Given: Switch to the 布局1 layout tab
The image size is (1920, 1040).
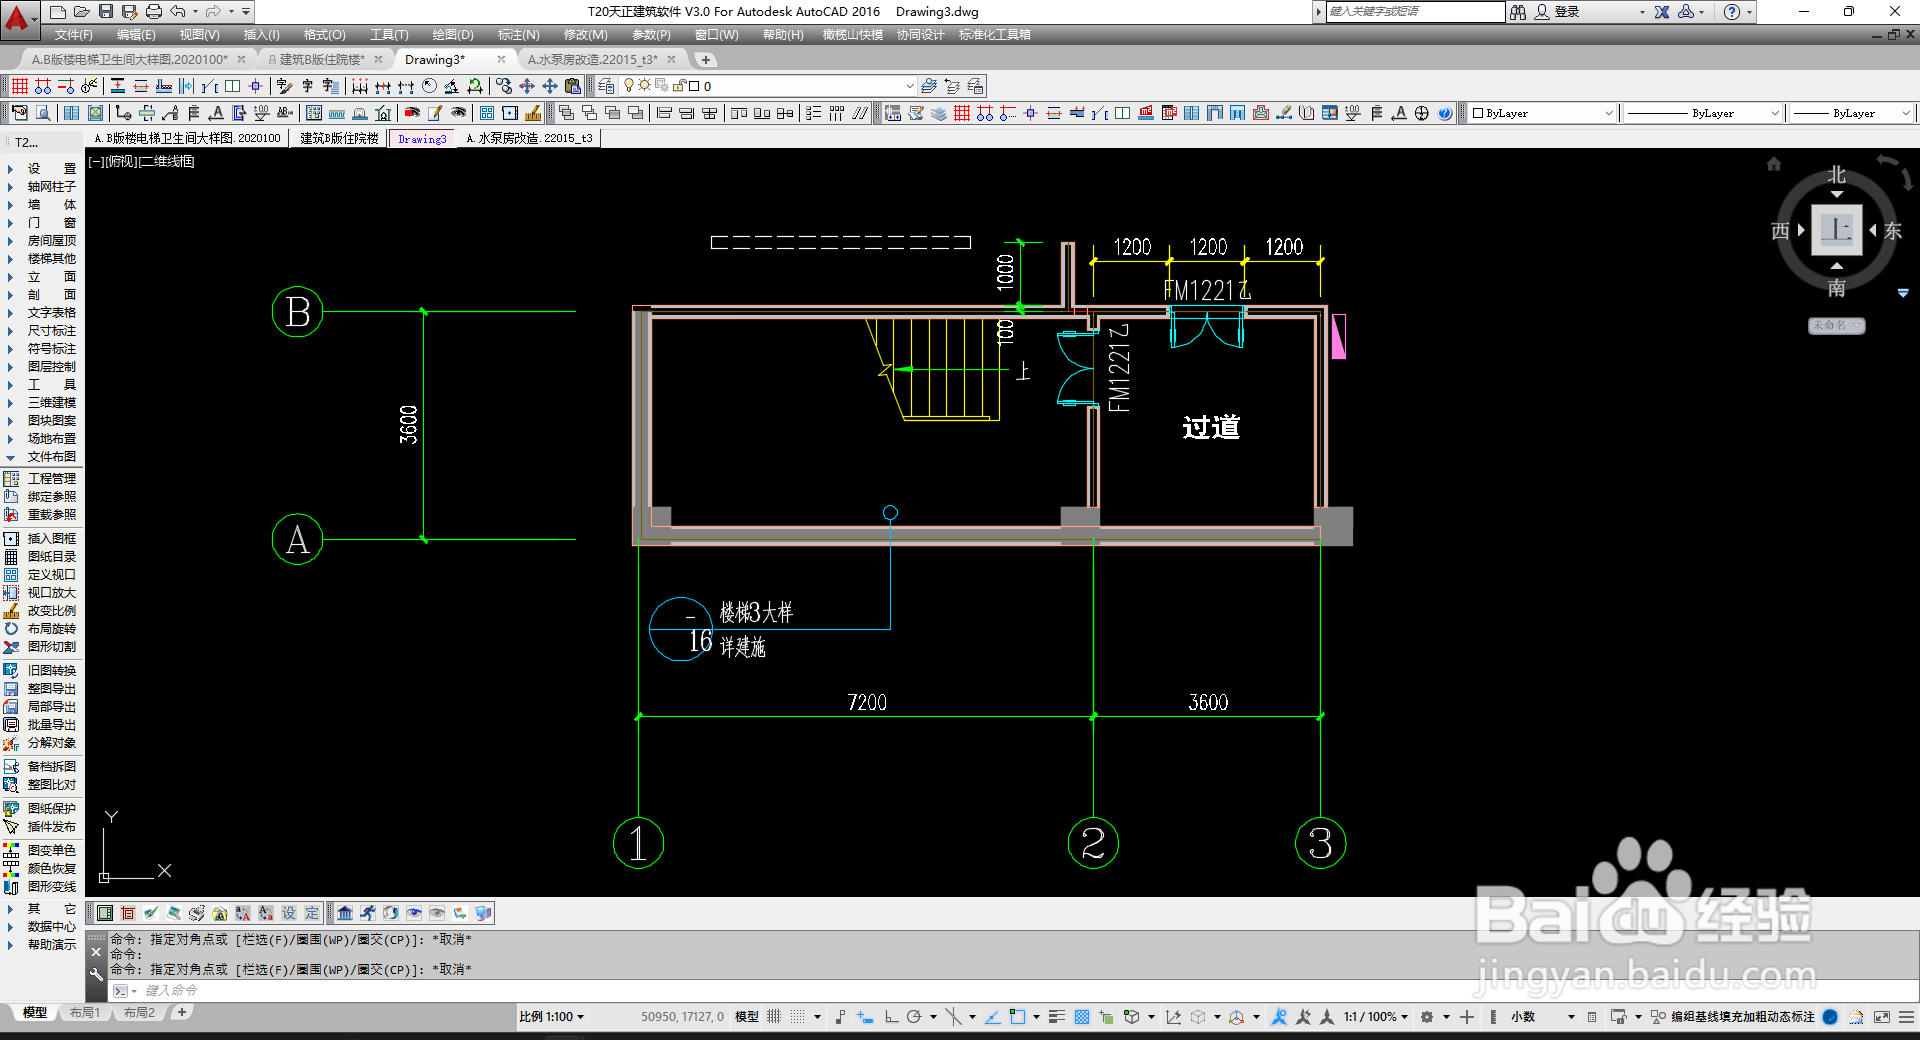Looking at the screenshot, I should (85, 1013).
